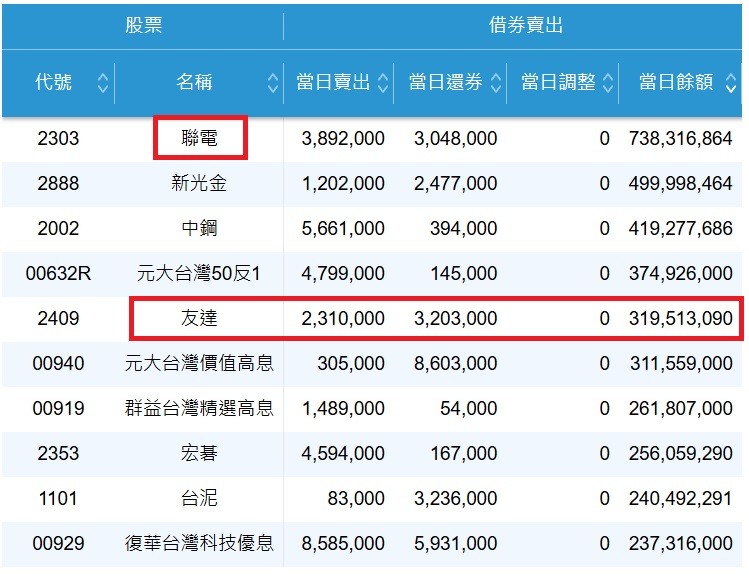Click balance value 311,559,000
The width and height of the screenshot is (749, 577).
tap(681, 363)
